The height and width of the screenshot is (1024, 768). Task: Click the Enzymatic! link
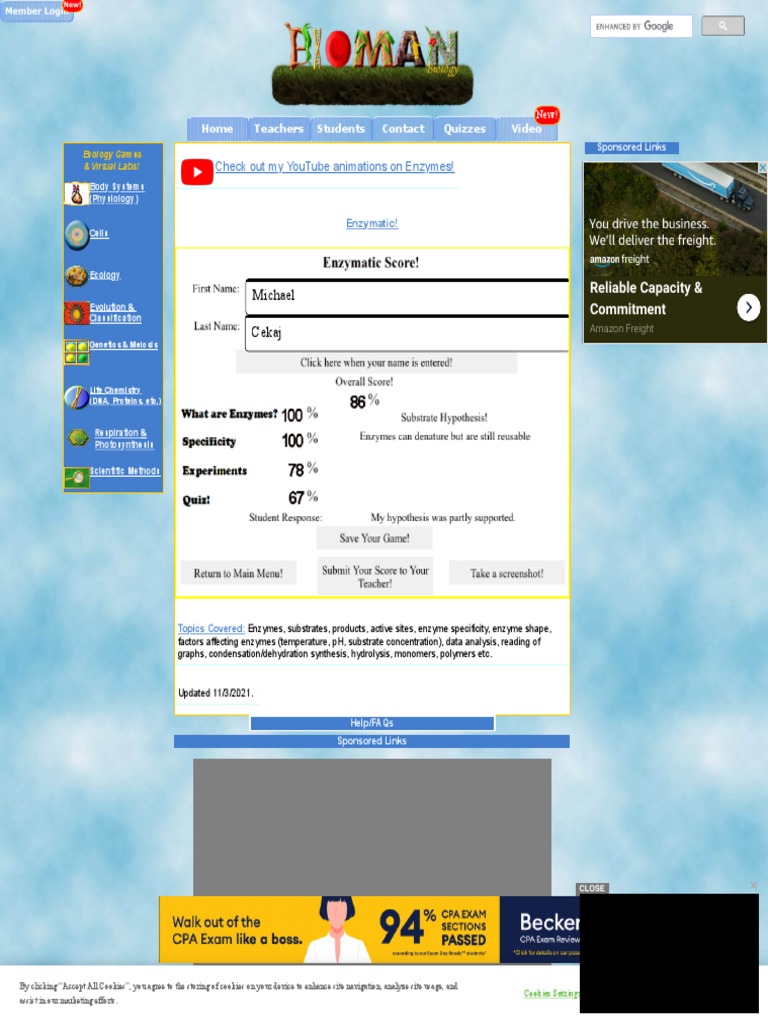[372, 223]
